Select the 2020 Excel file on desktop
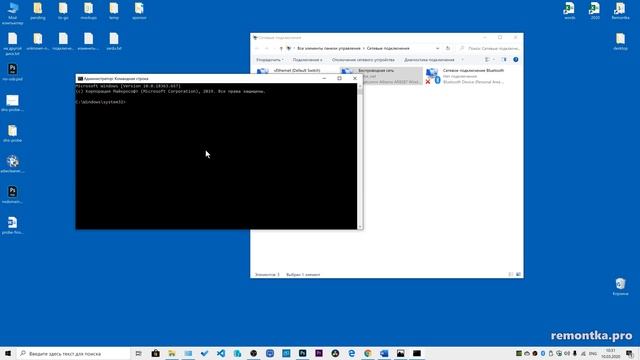 point(595,11)
